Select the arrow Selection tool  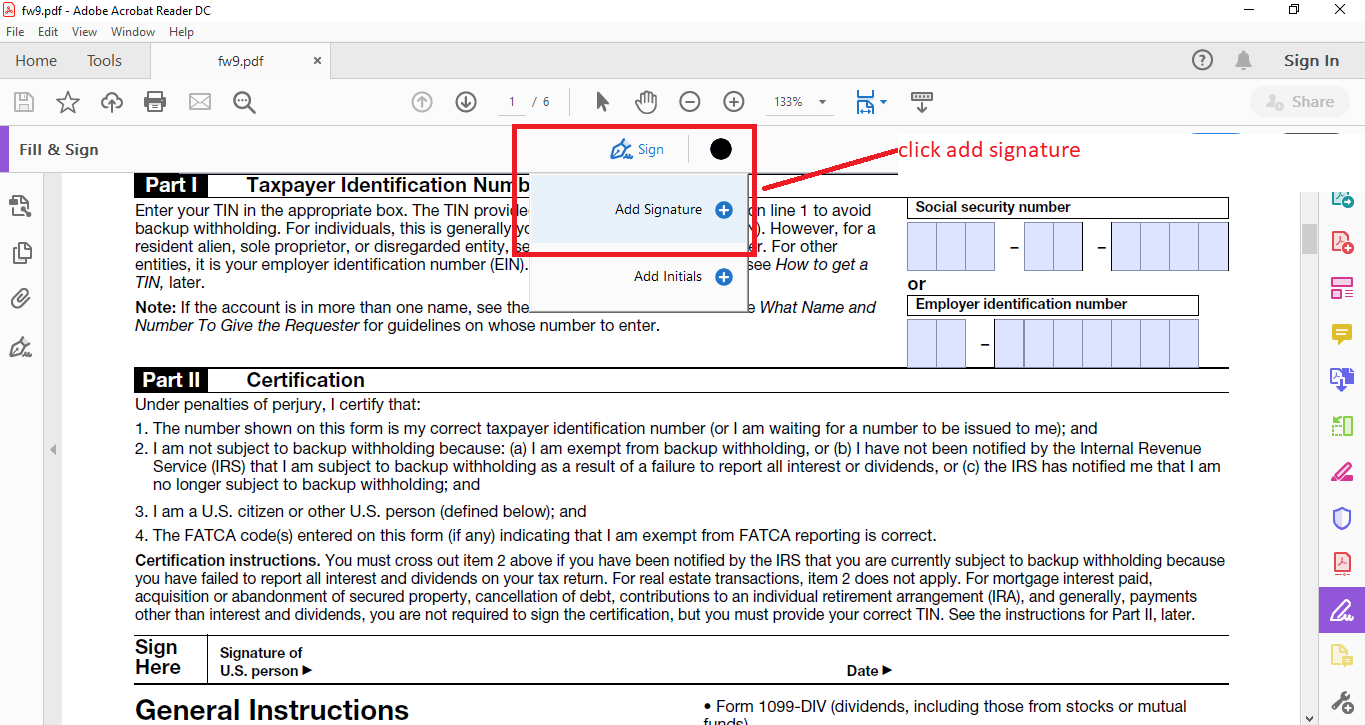click(602, 102)
